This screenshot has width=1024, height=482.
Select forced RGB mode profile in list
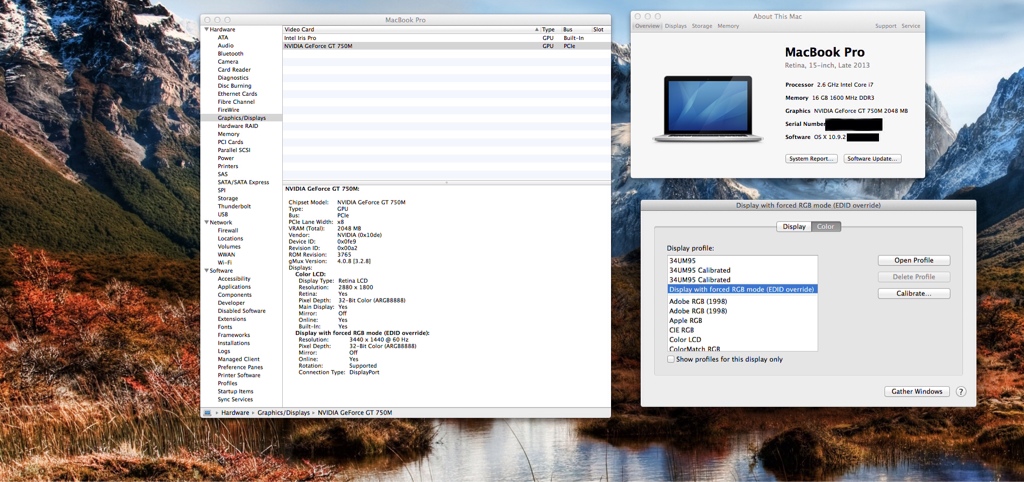742,289
